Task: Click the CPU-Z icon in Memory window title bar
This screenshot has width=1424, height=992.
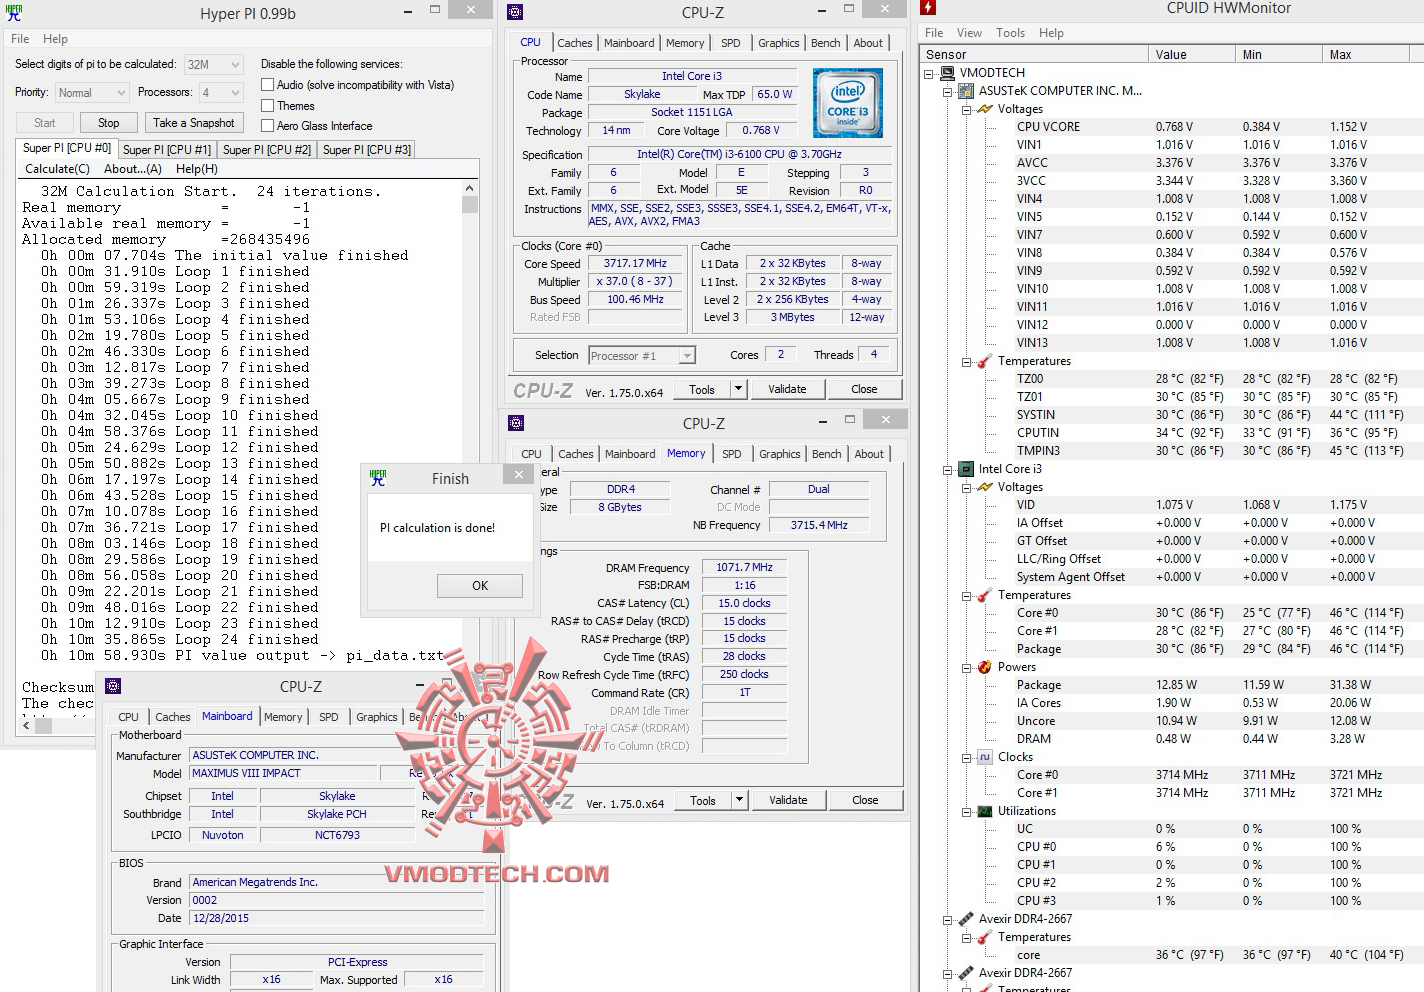Action: coord(516,423)
